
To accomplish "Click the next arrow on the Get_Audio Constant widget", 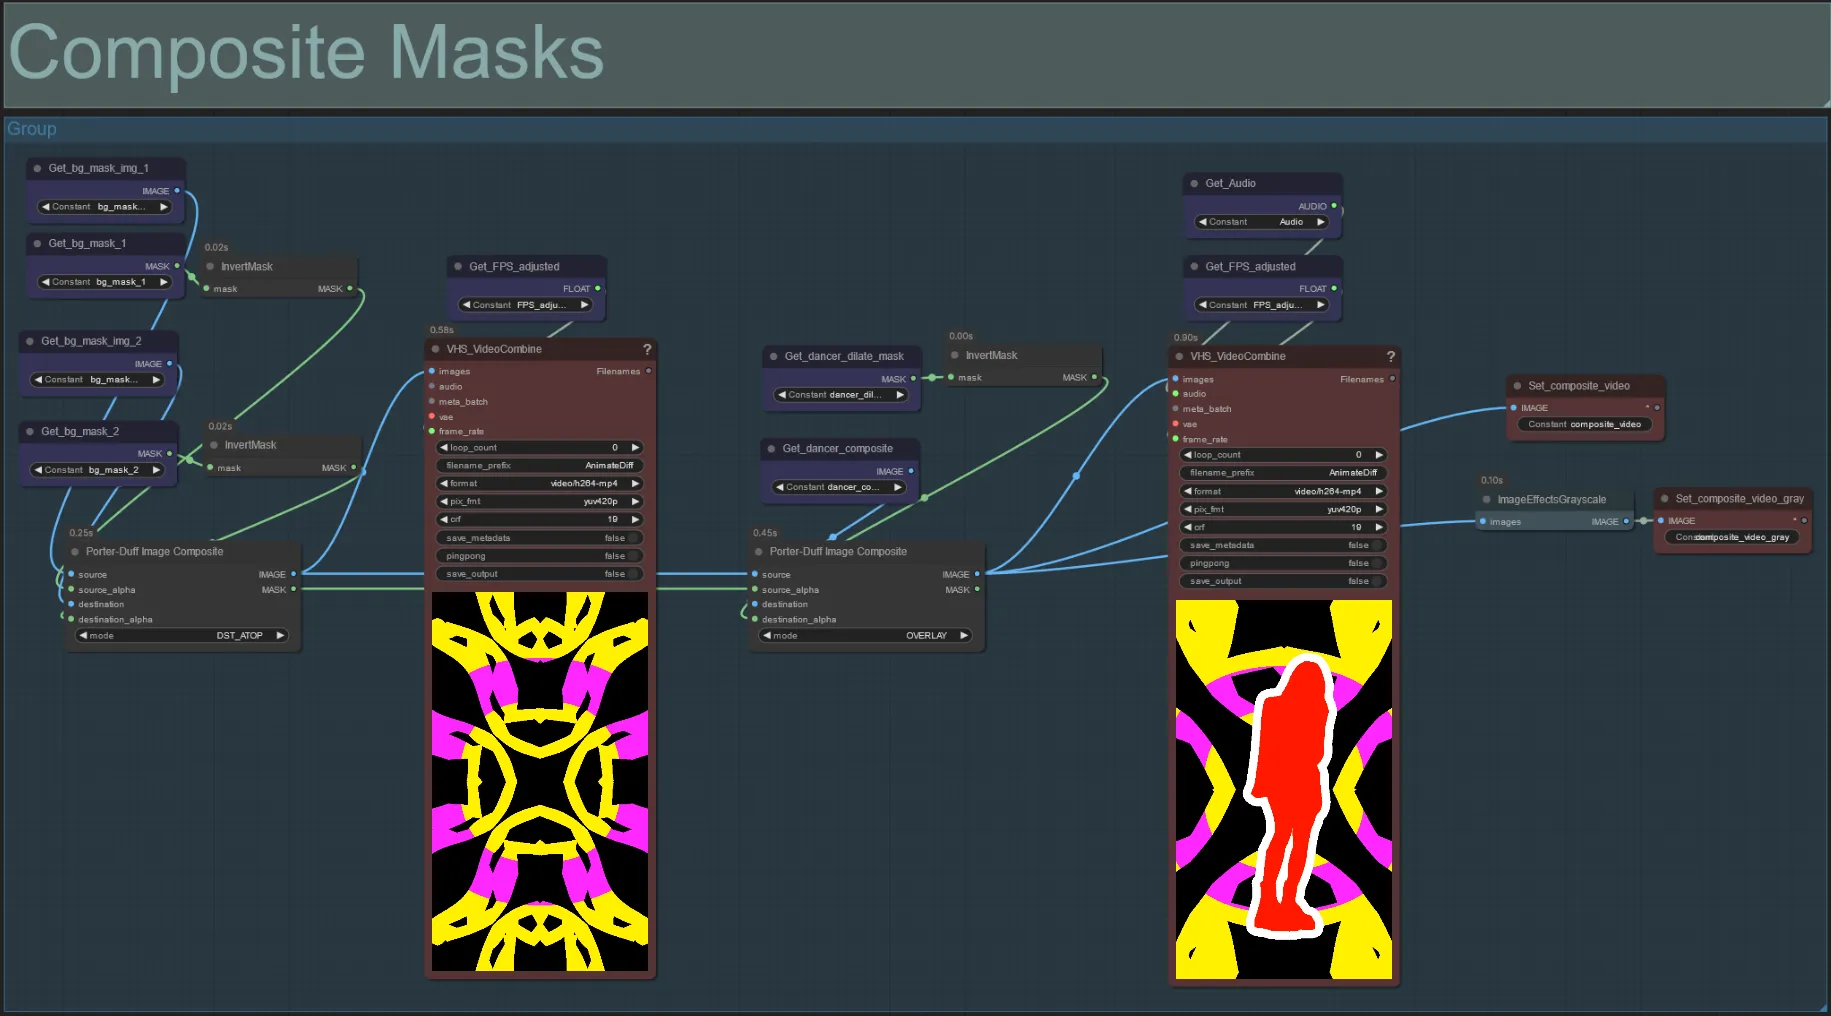I will click(1320, 222).
